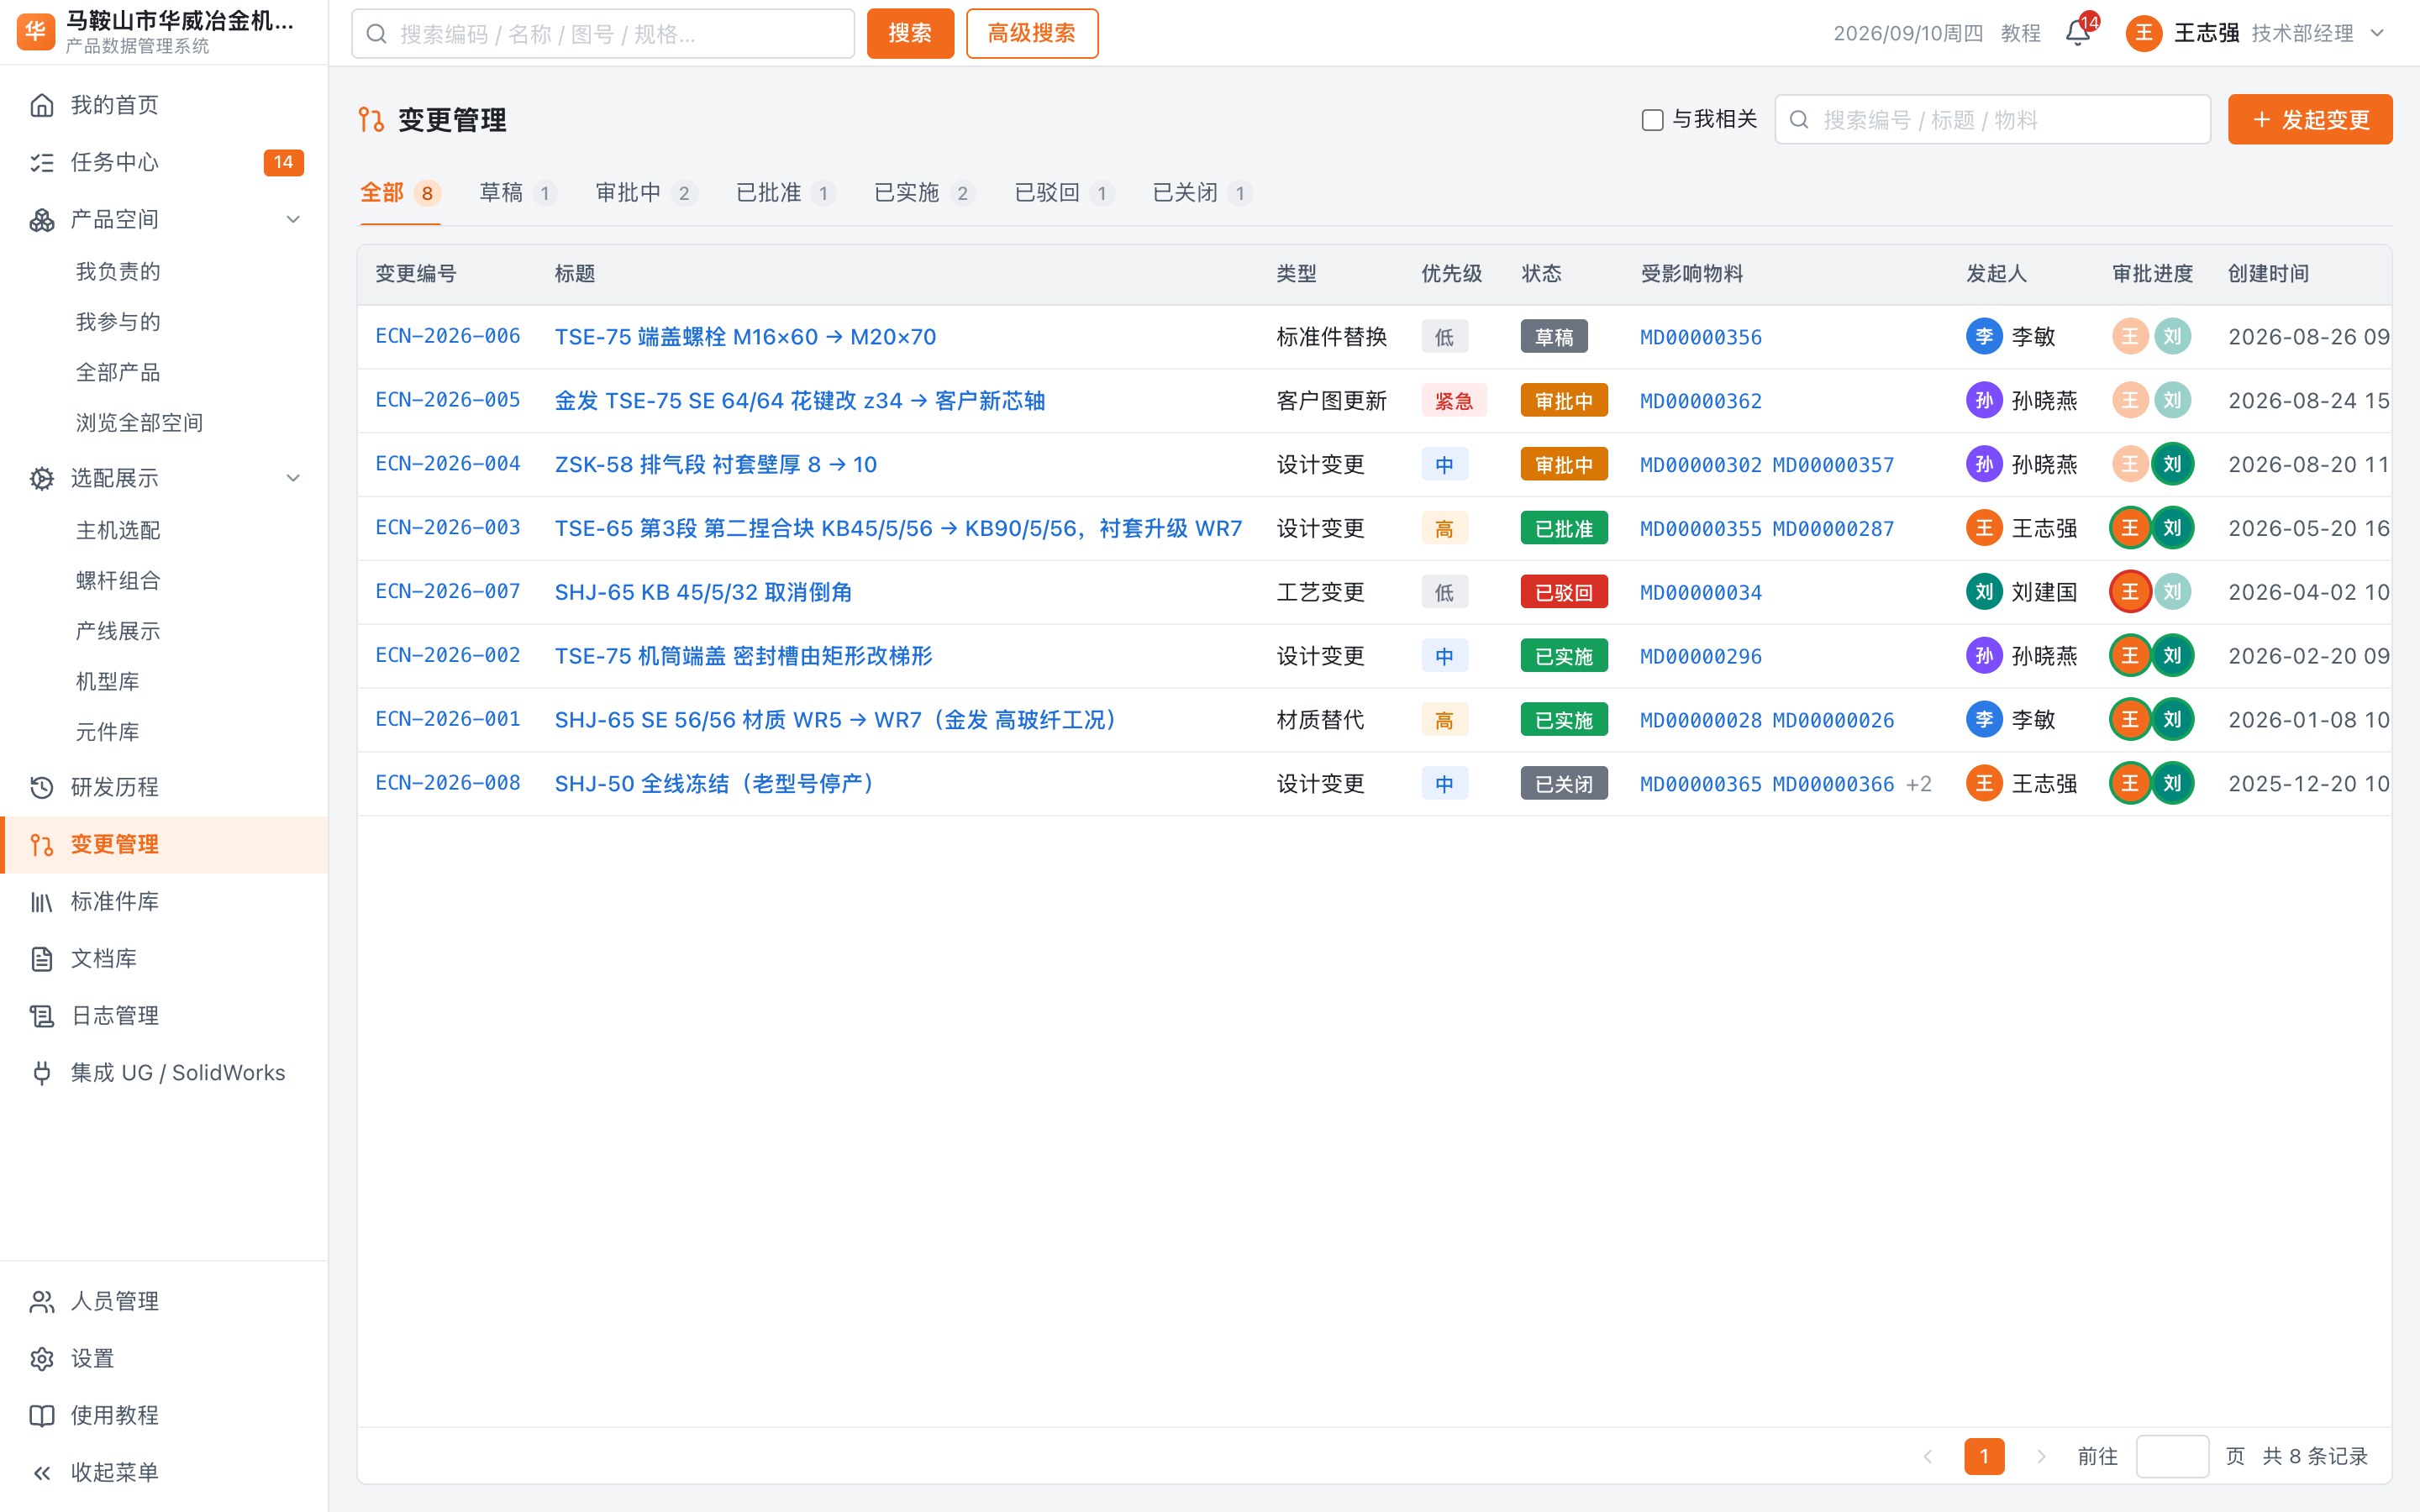Click the 日志管理 log icon
The width and height of the screenshot is (2420, 1512).
[x=42, y=1016]
